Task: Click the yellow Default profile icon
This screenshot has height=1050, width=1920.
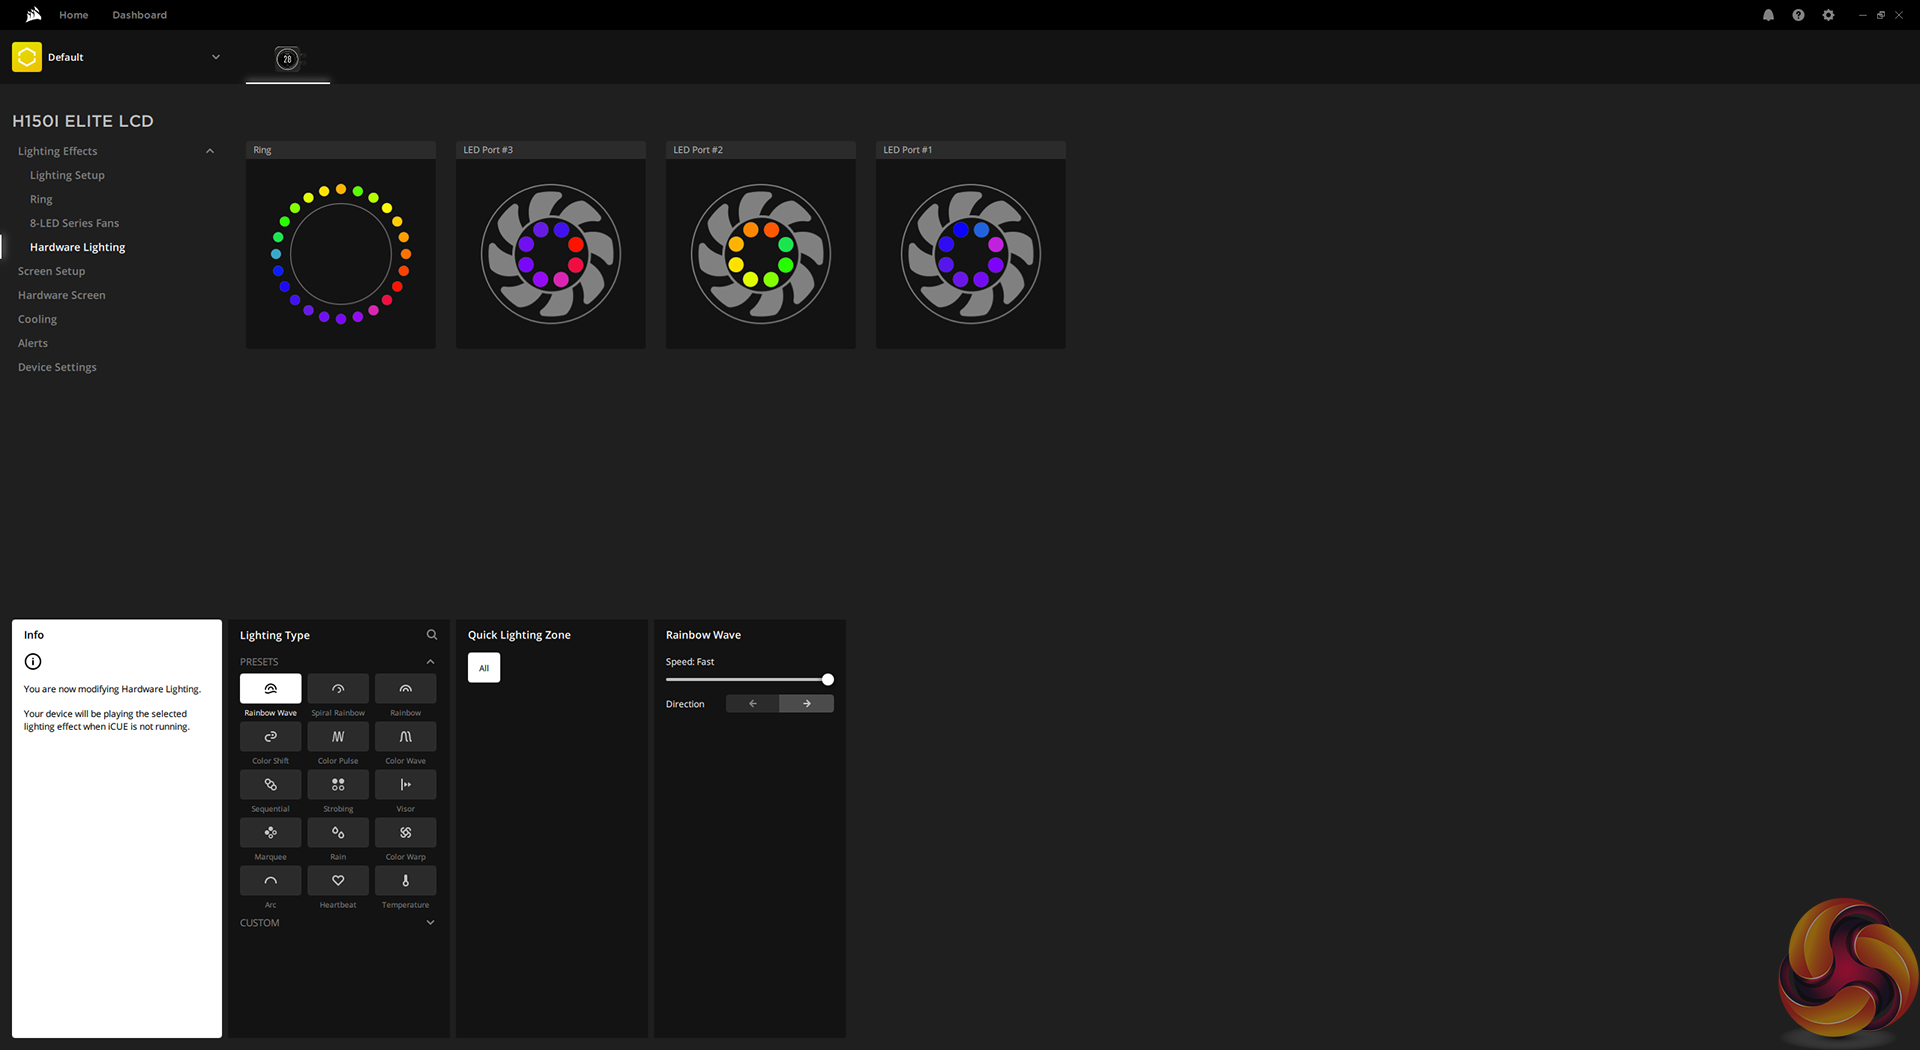Action: coord(27,57)
